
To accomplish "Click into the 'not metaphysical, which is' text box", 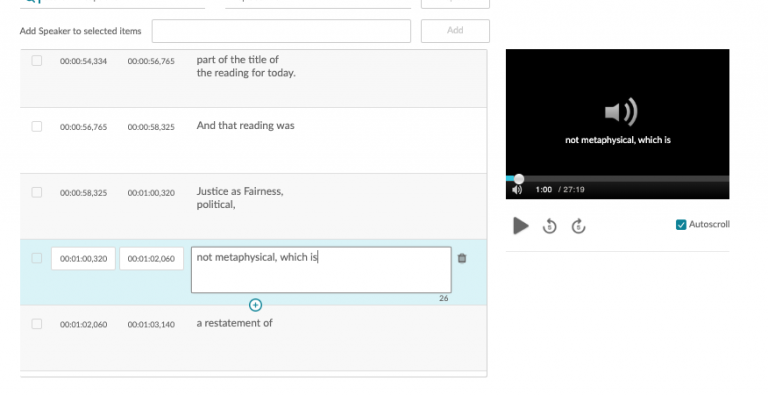I will coord(321,270).
